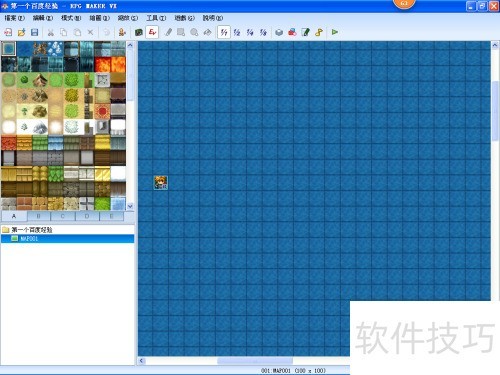Open the Sound Test music note icon
Viewport: 500px width, 375px height.
pyautogui.click(x=319, y=32)
